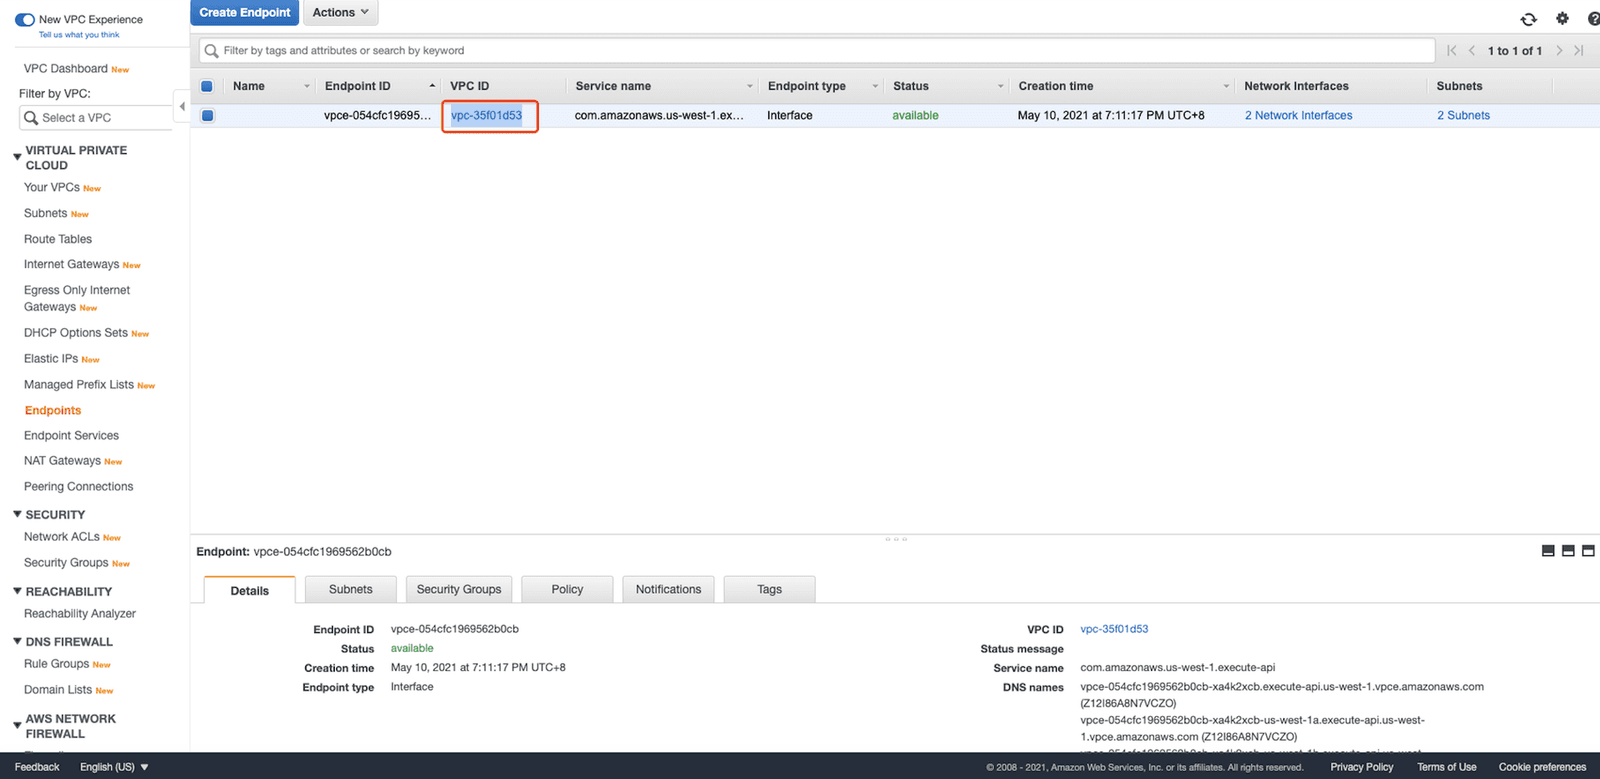This screenshot has width=1600, height=779.
Task: Switch to the Details tab
Action: click(x=249, y=590)
